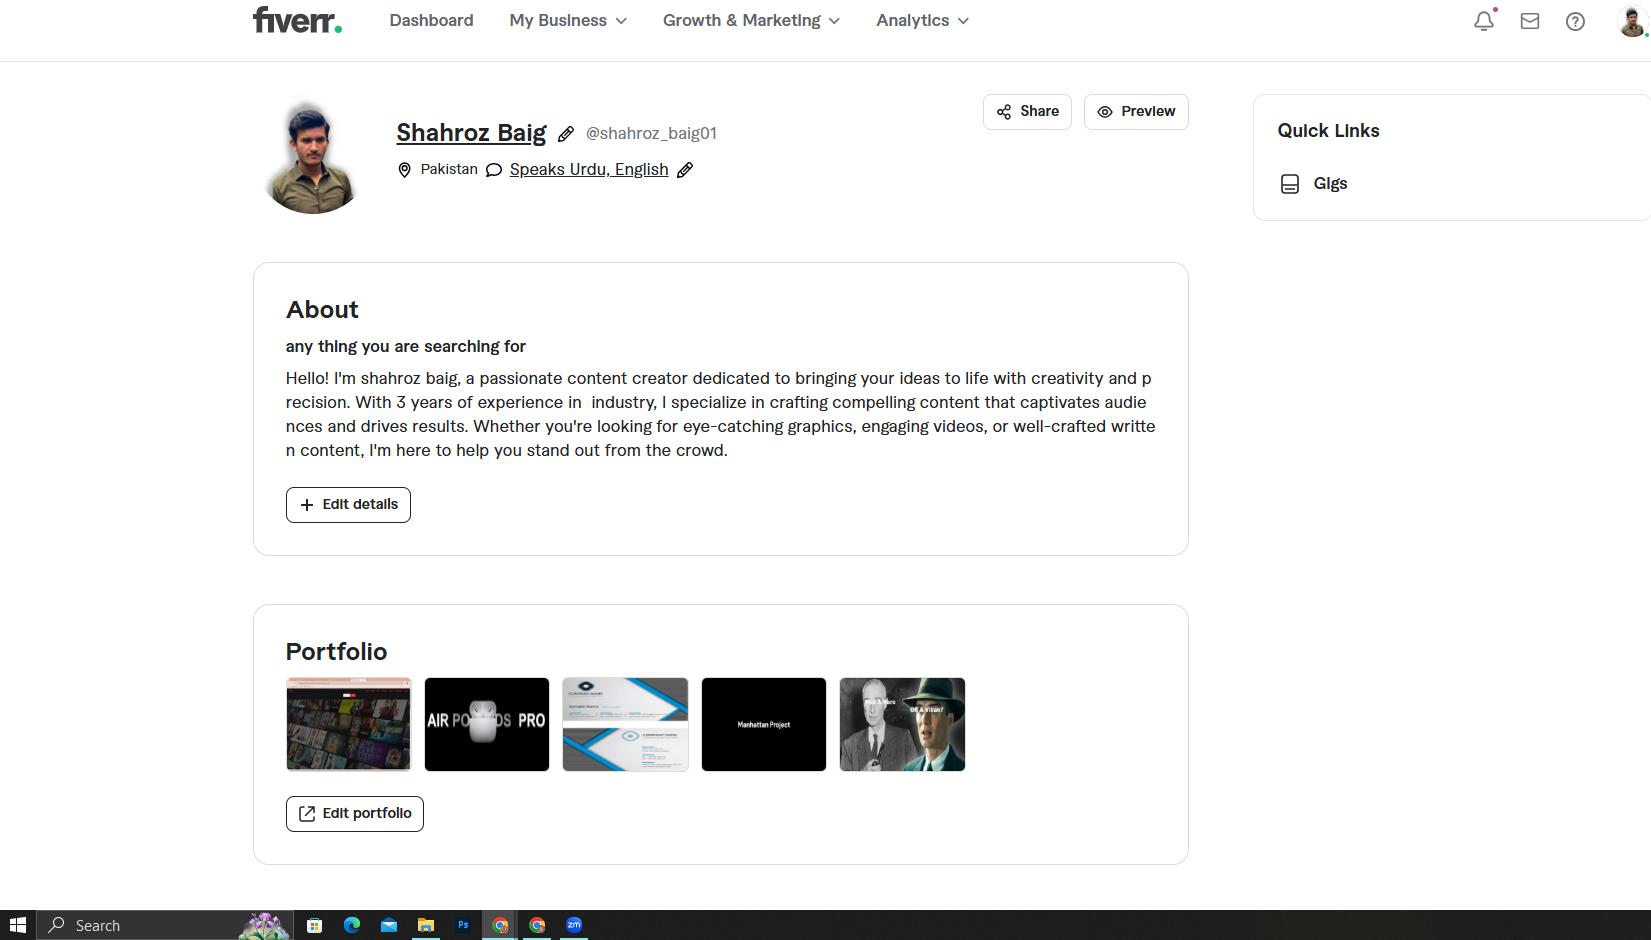The width and height of the screenshot is (1651, 940).
Task: Click the Fiverr logo
Action: click(x=297, y=20)
